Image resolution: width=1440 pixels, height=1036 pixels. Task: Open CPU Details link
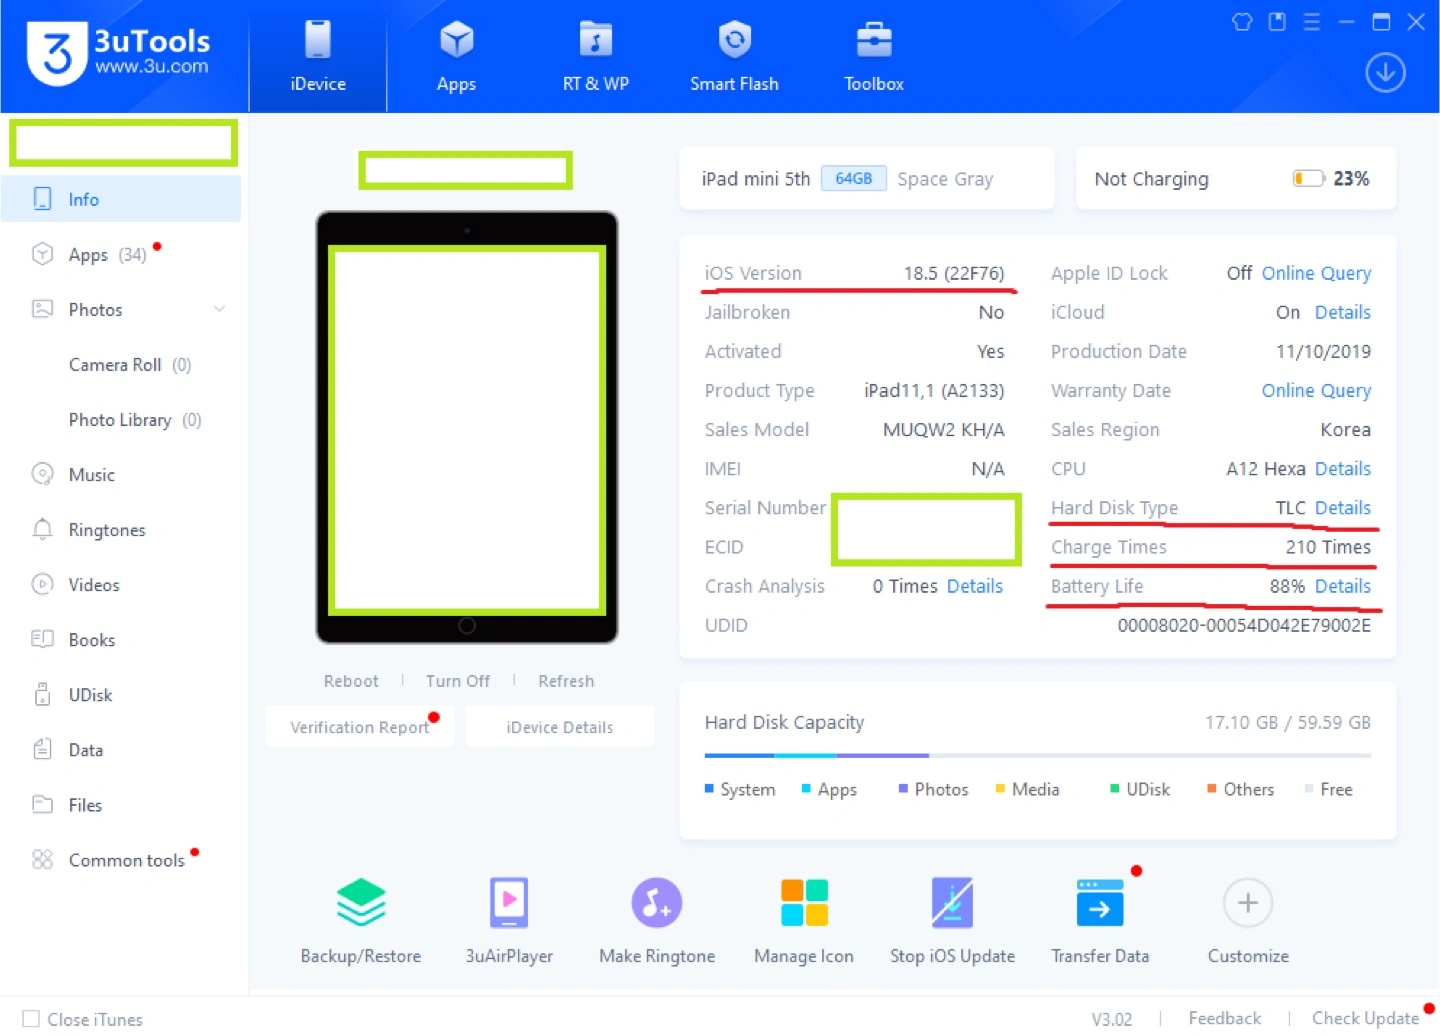[x=1342, y=468]
